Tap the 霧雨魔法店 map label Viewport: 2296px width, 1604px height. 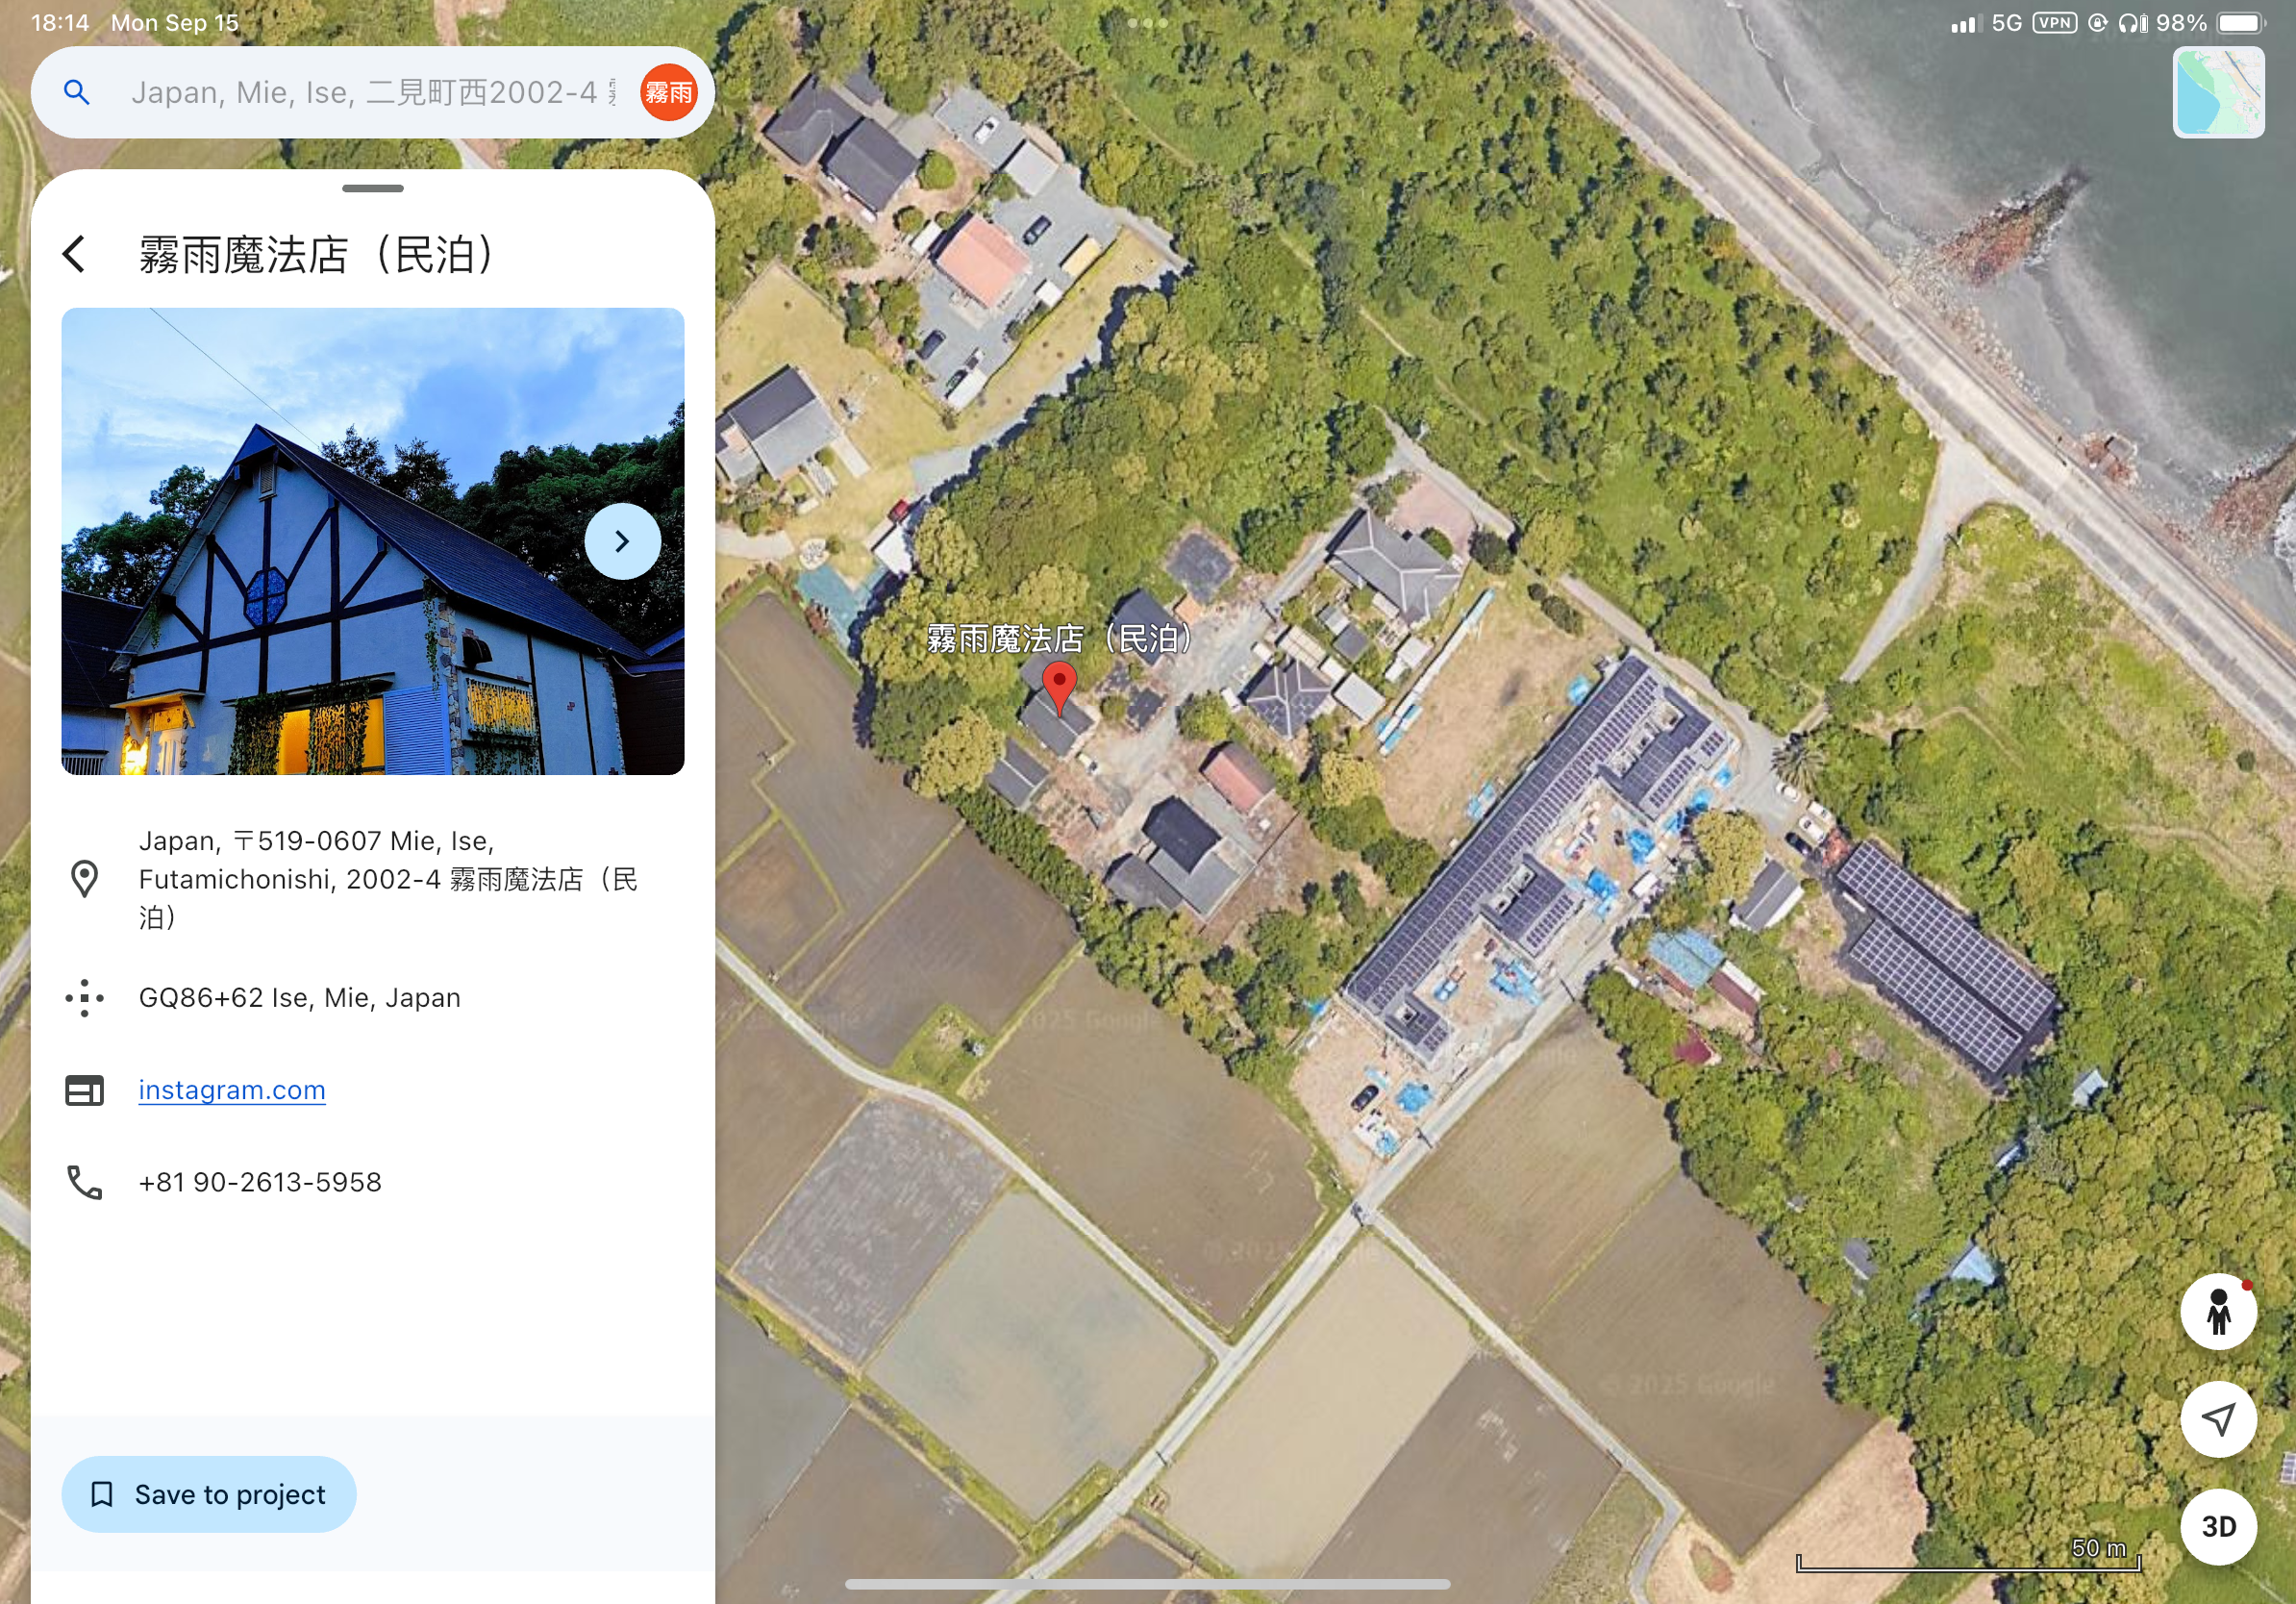1059,638
